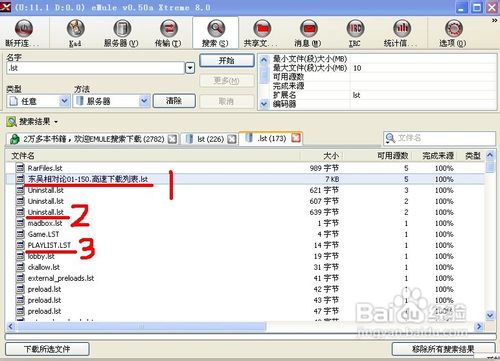The width and height of the screenshot is (500, 361).
Task: Click file icon next to PLAYLIST.LST
Action: [x=20, y=245]
